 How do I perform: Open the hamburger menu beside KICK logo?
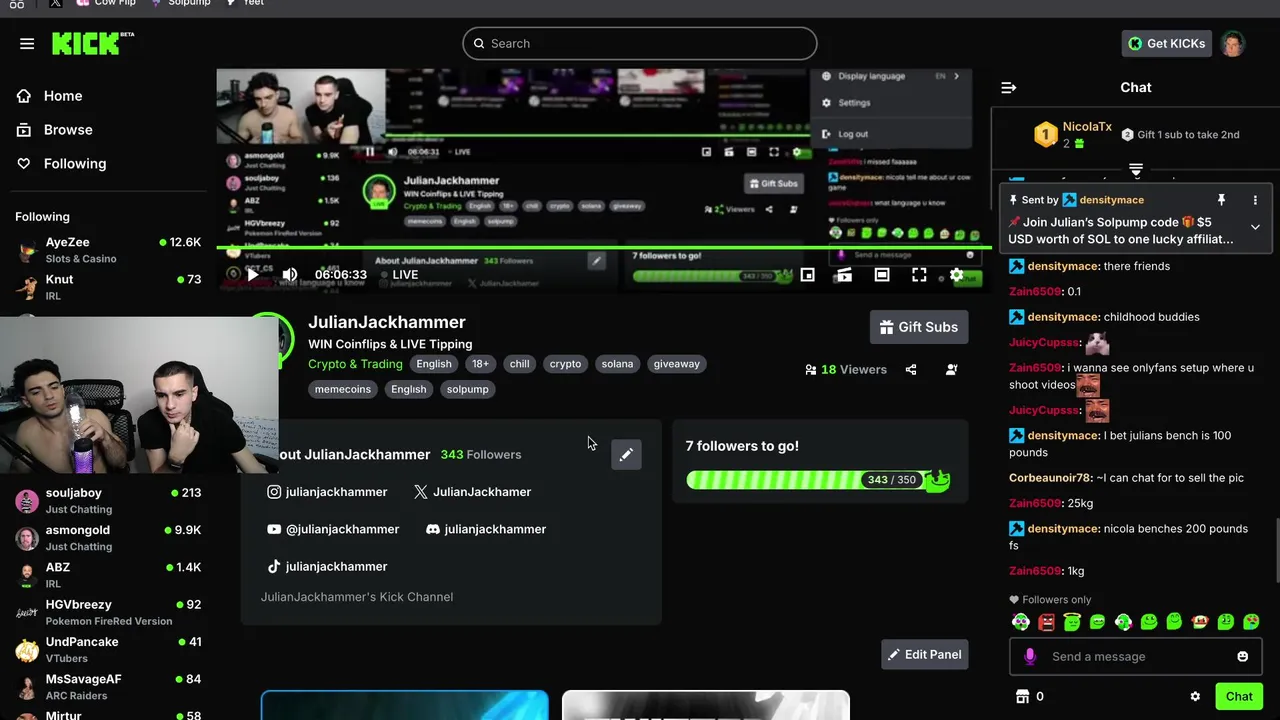click(x=27, y=44)
